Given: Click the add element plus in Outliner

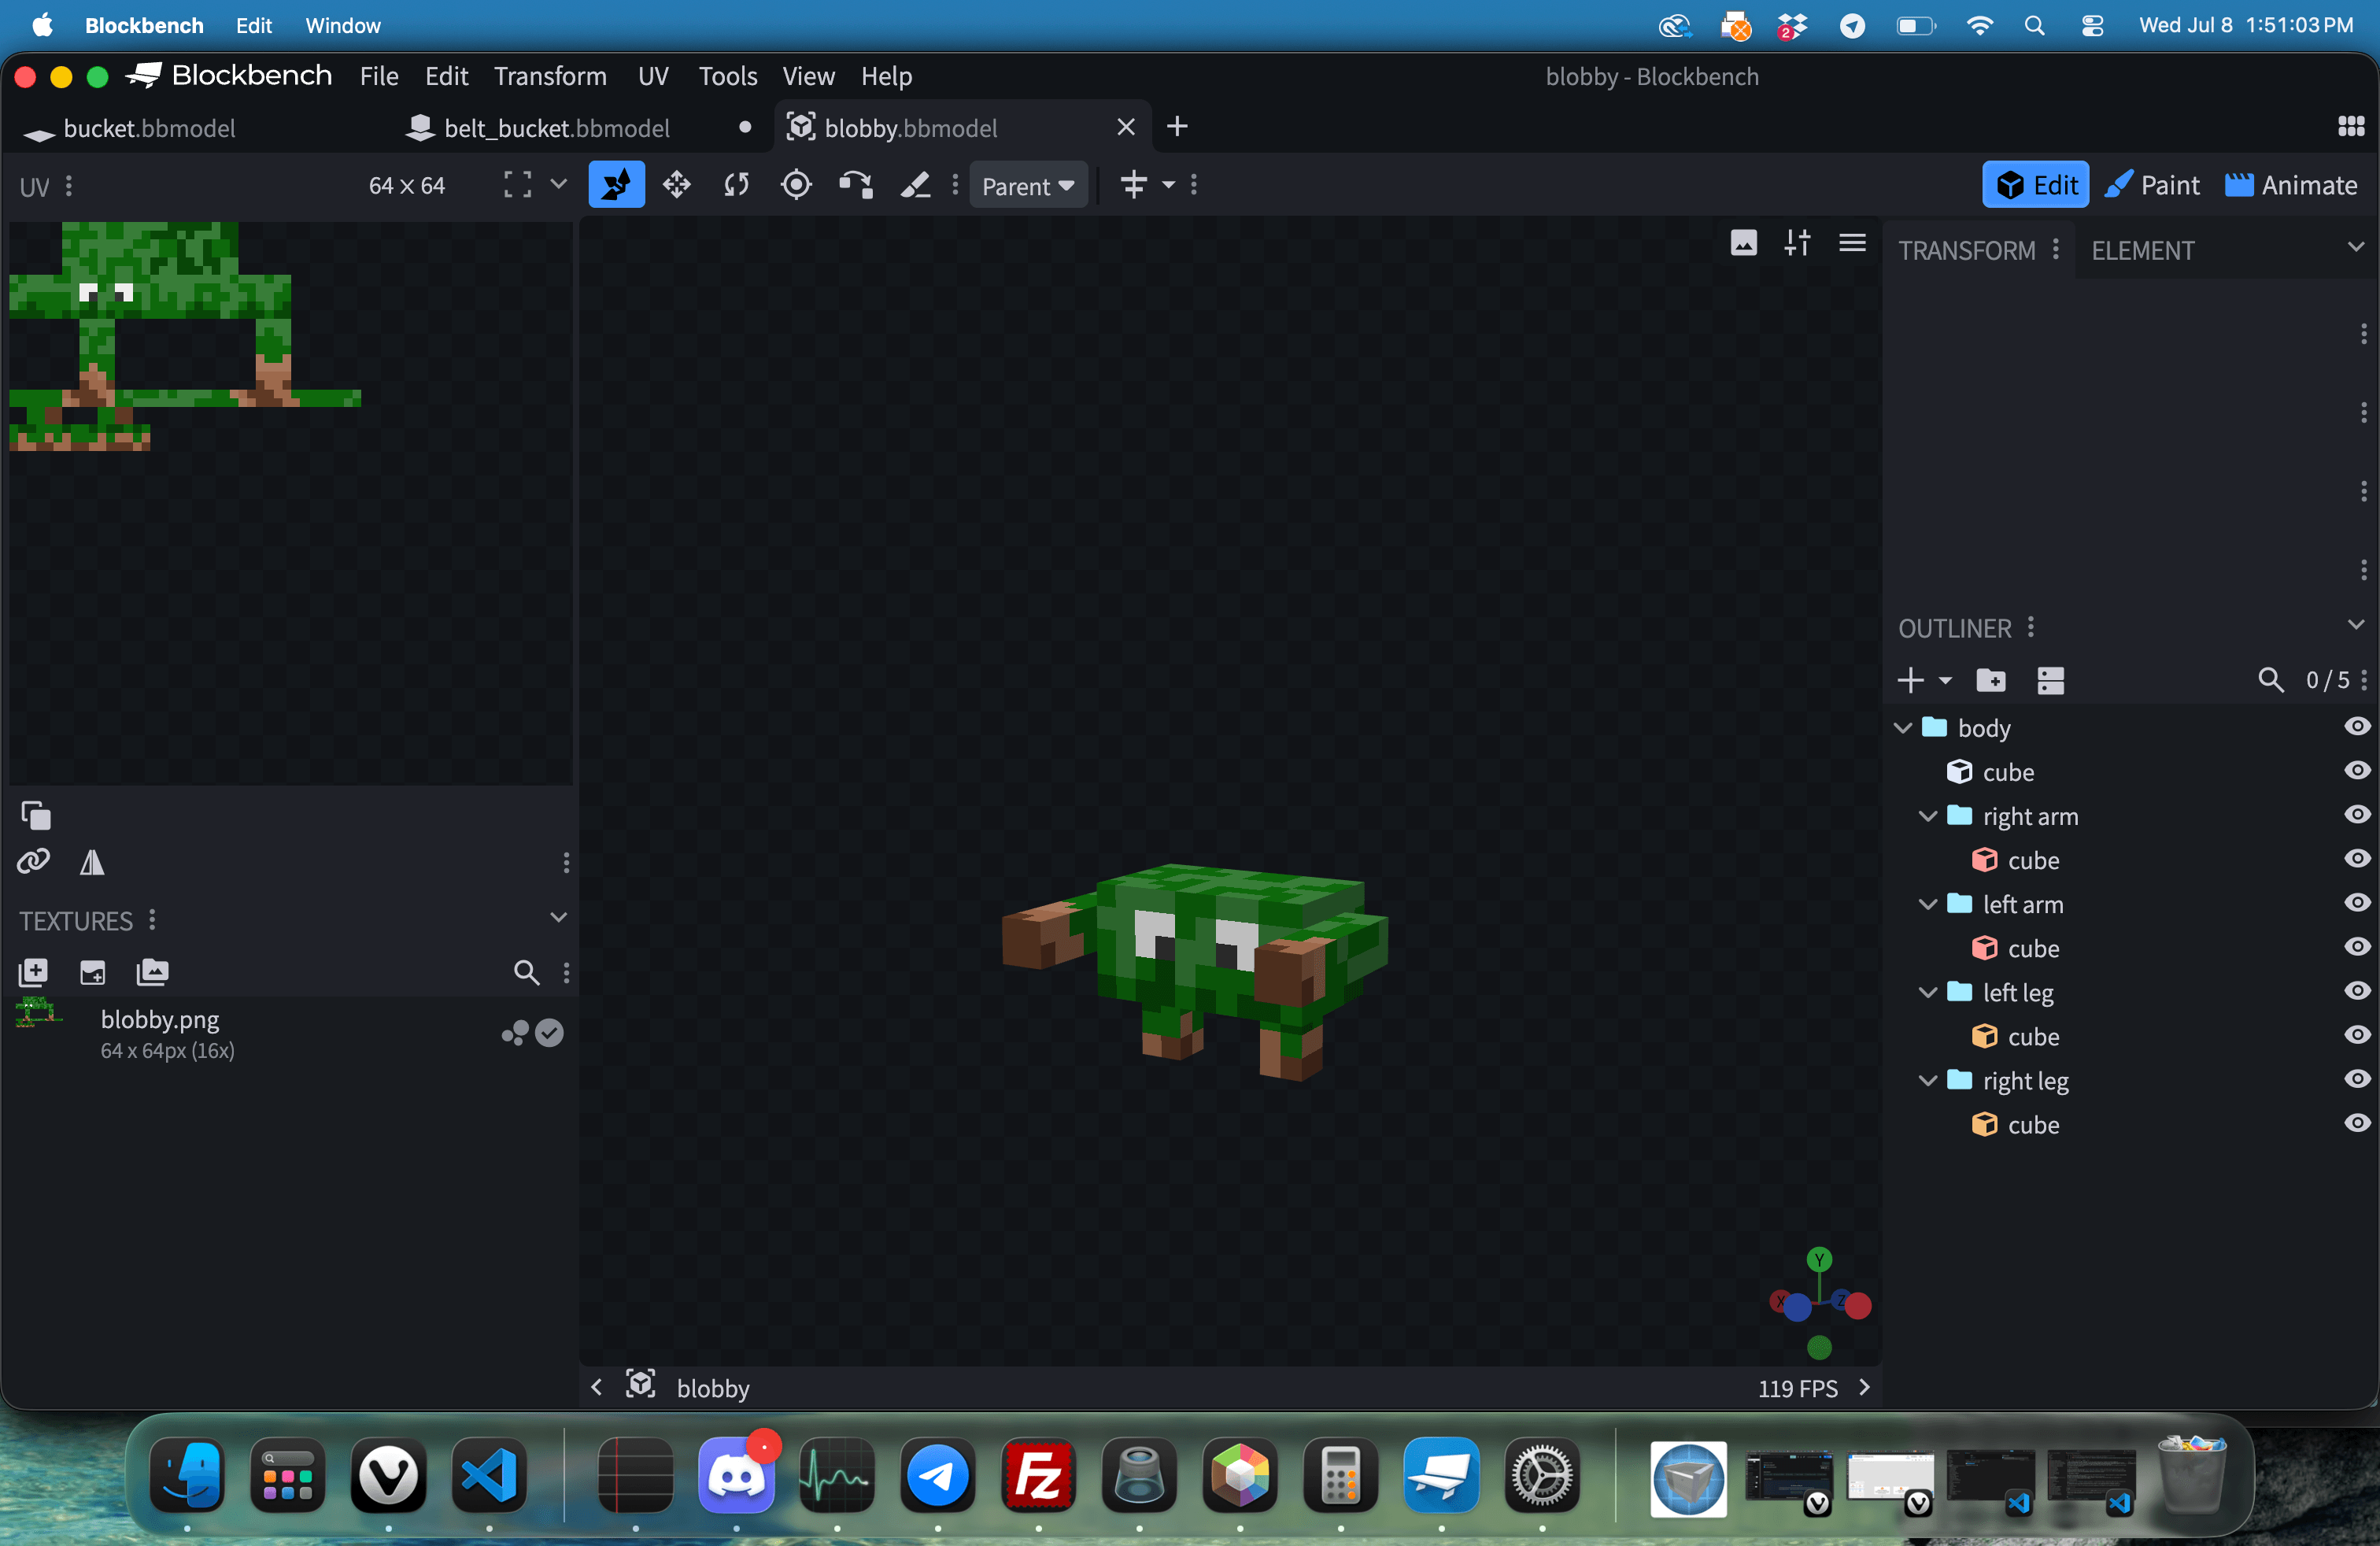Looking at the screenshot, I should [x=1911, y=680].
